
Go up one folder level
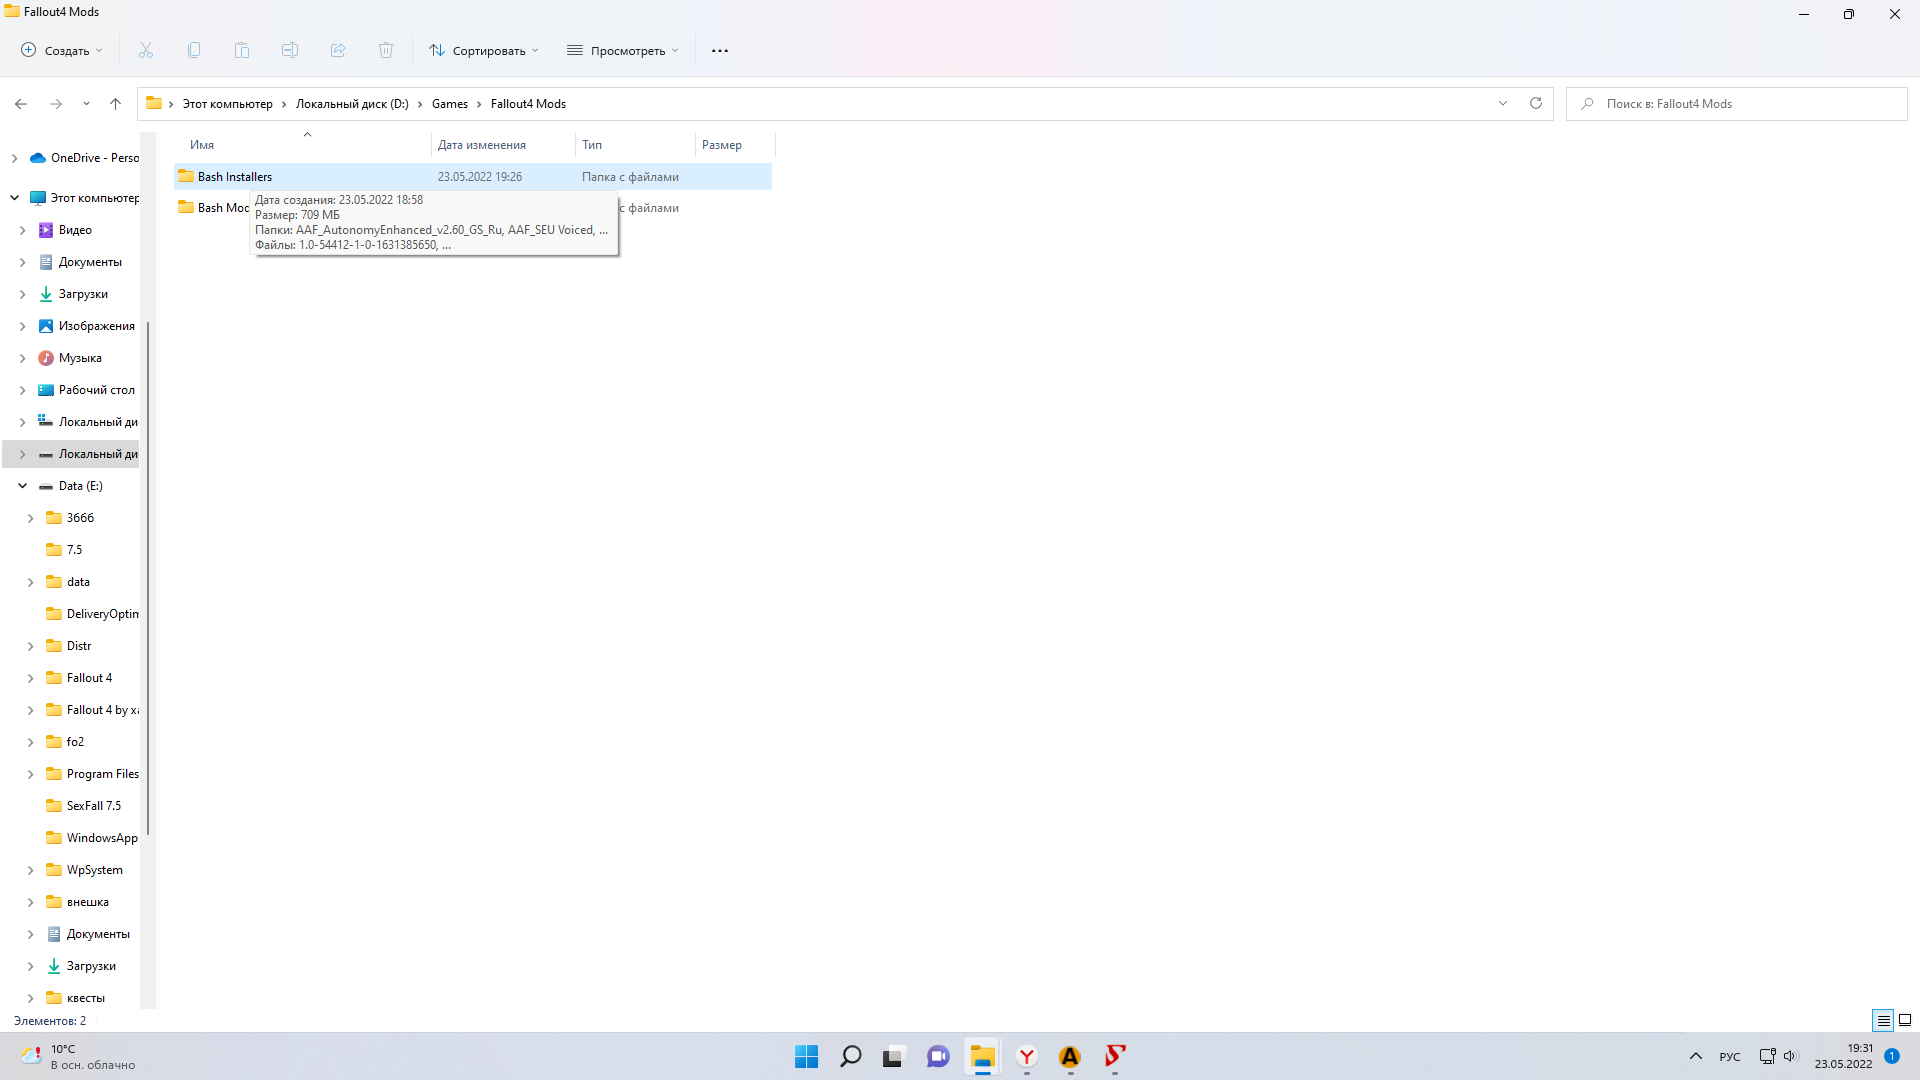(115, 103)
